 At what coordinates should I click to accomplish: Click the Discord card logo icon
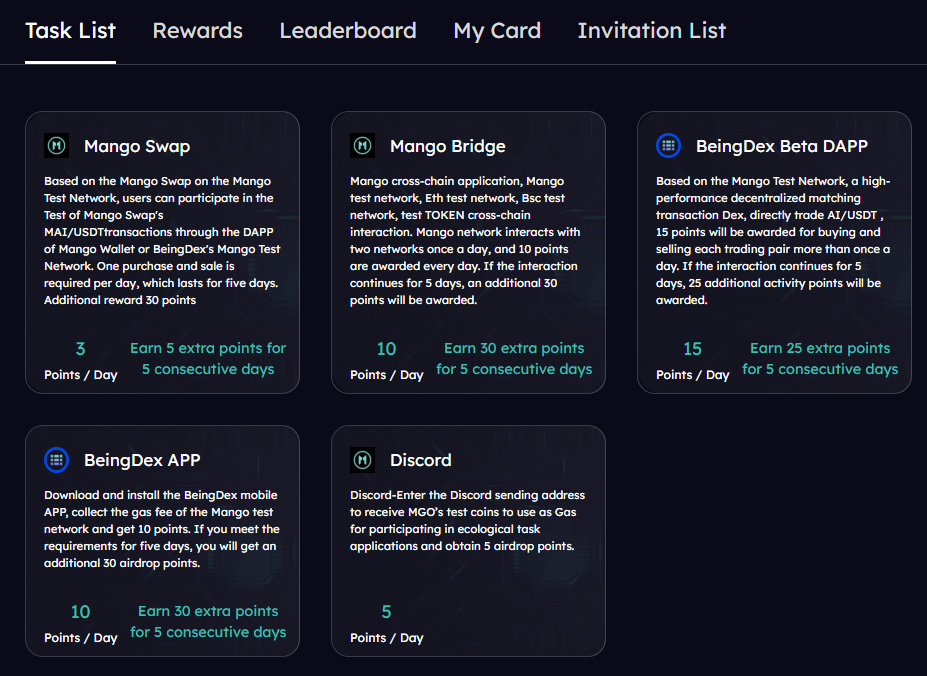[362, 460]
